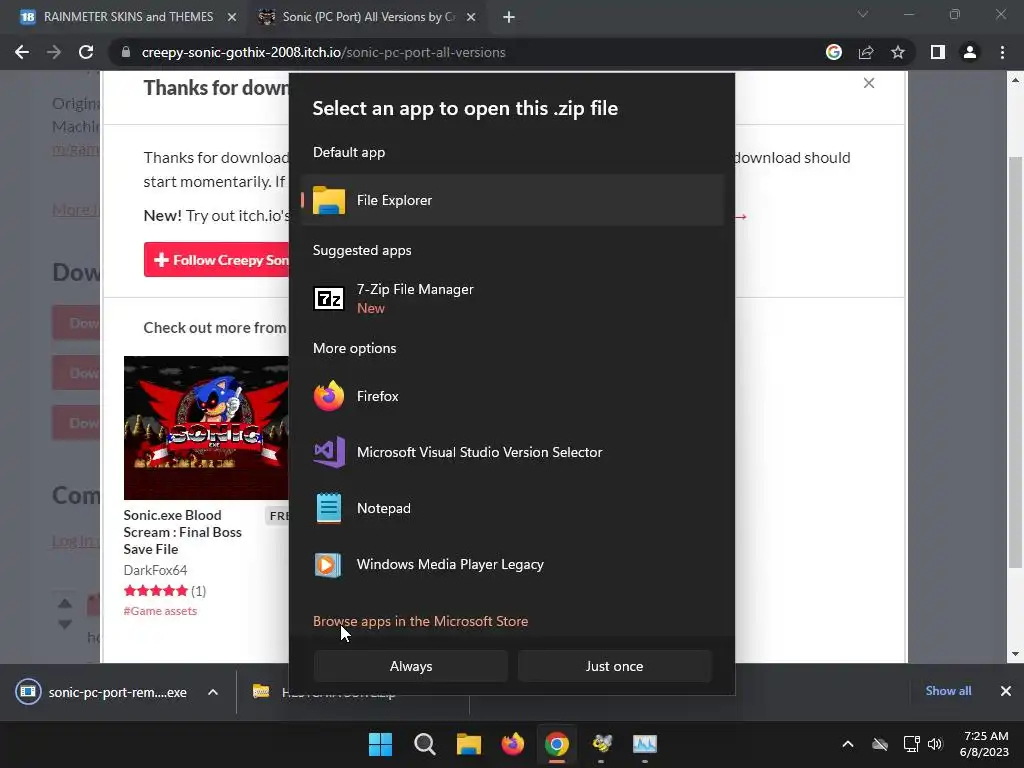Click the #Game assets tag
The image size is (1024, 768).
(x=160, y=611)
